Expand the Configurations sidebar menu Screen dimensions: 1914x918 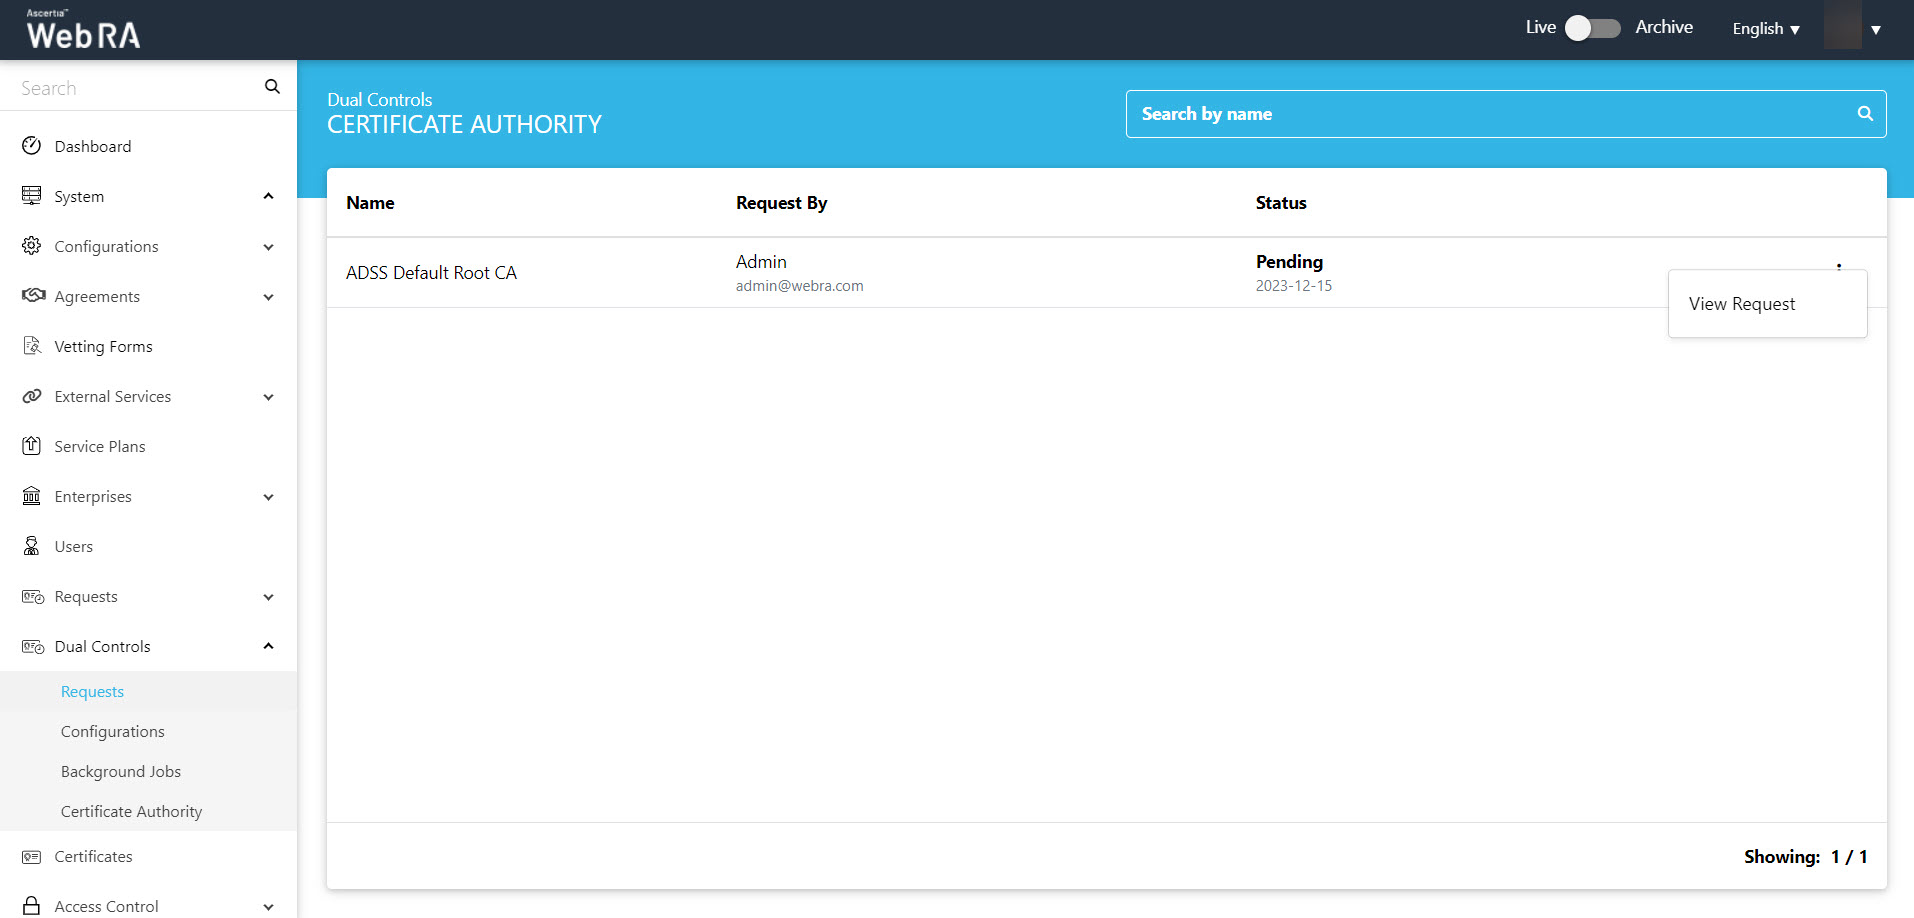tap(268, 247)
